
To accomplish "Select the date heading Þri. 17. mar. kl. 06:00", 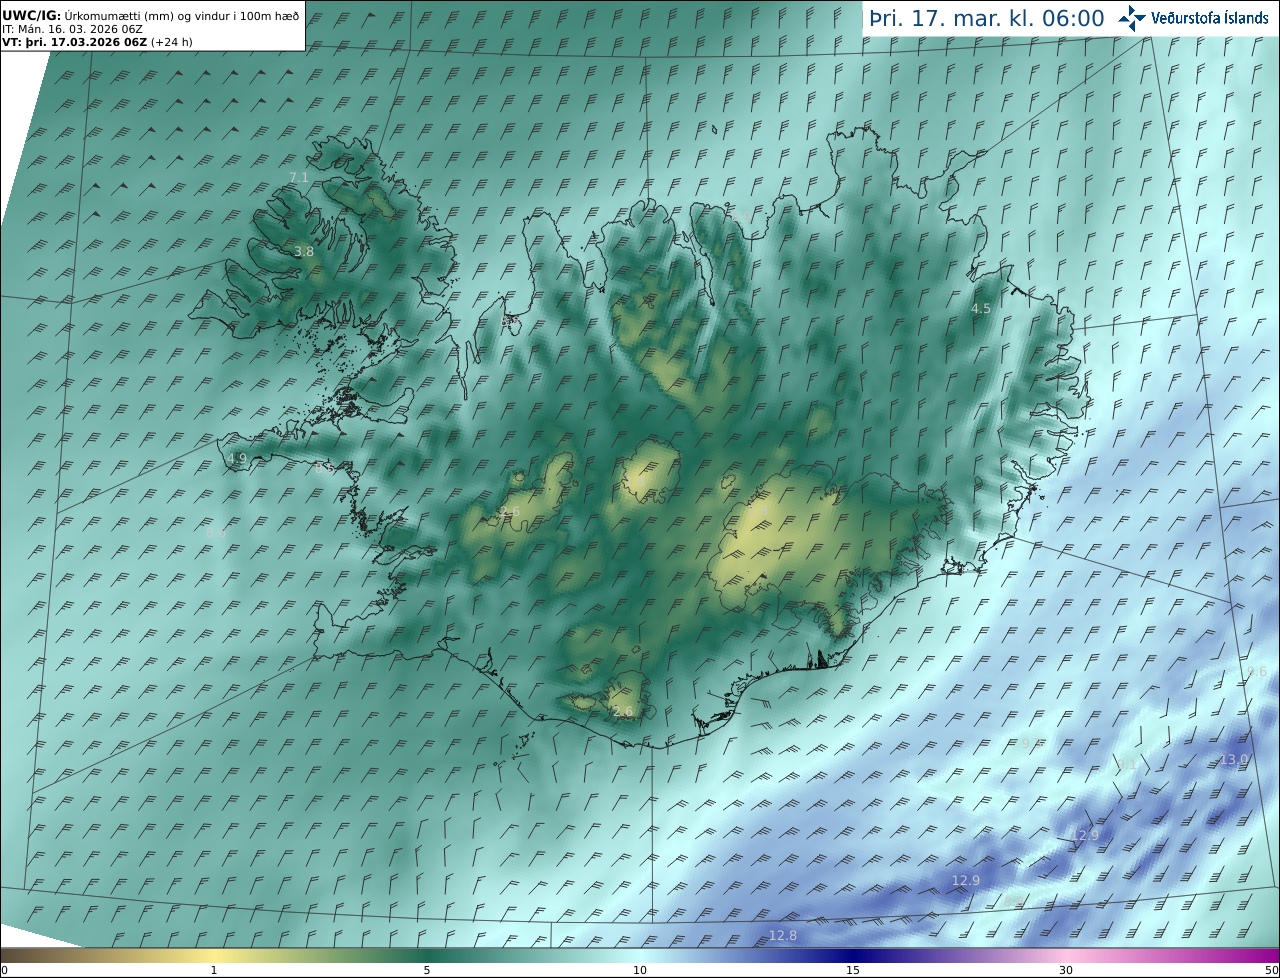I will click(x=987, y=19).
